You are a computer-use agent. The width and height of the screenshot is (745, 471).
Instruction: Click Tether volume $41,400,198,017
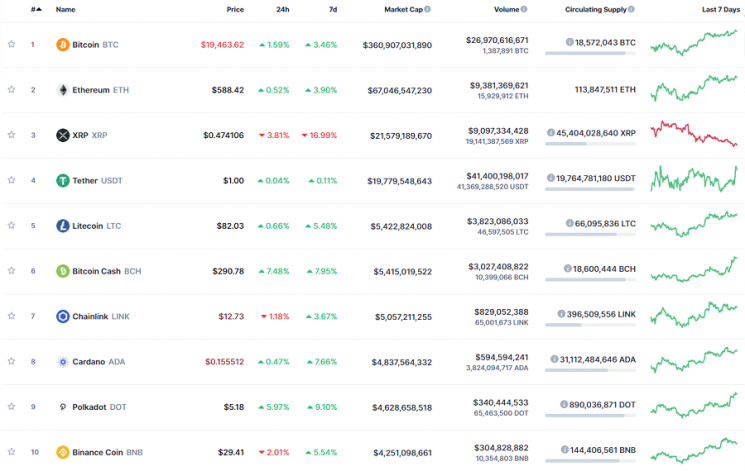[x=497, y=176]
